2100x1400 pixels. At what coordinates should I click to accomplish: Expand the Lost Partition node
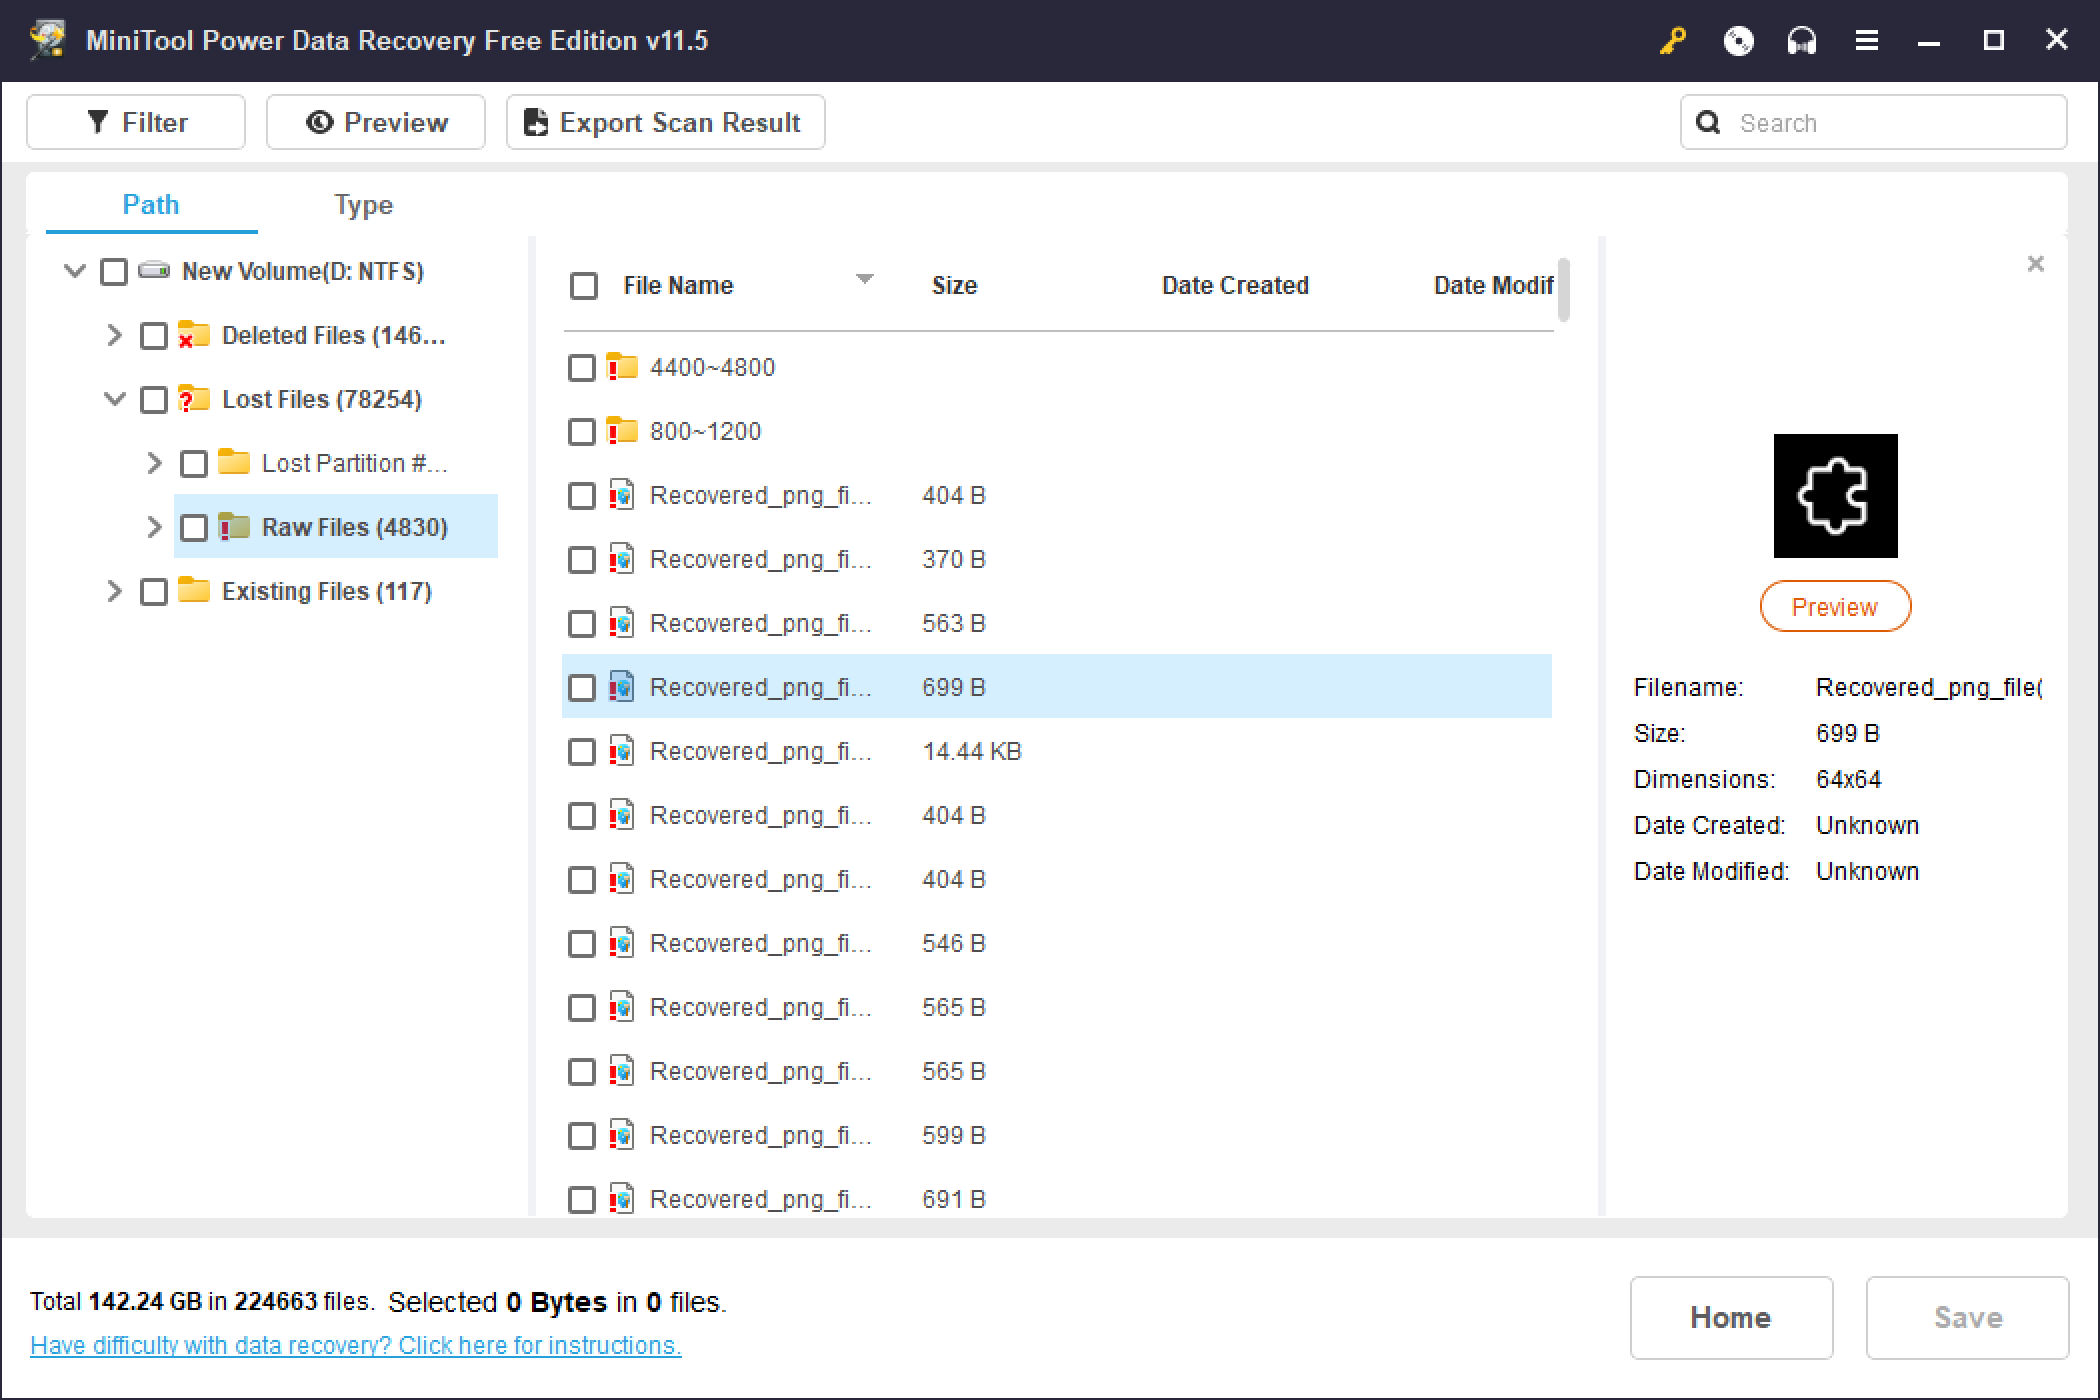[x=154, y=463]
